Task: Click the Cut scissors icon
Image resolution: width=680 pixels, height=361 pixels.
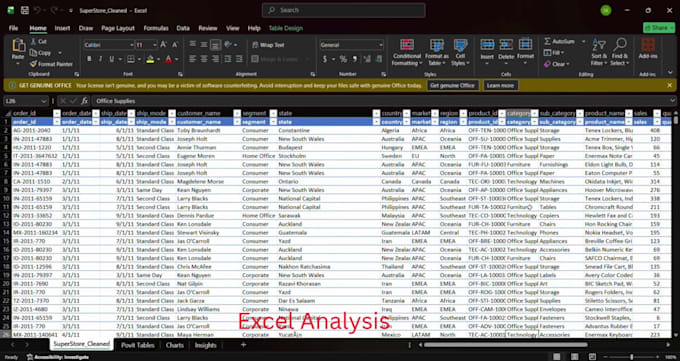Action: click(33, 42)
